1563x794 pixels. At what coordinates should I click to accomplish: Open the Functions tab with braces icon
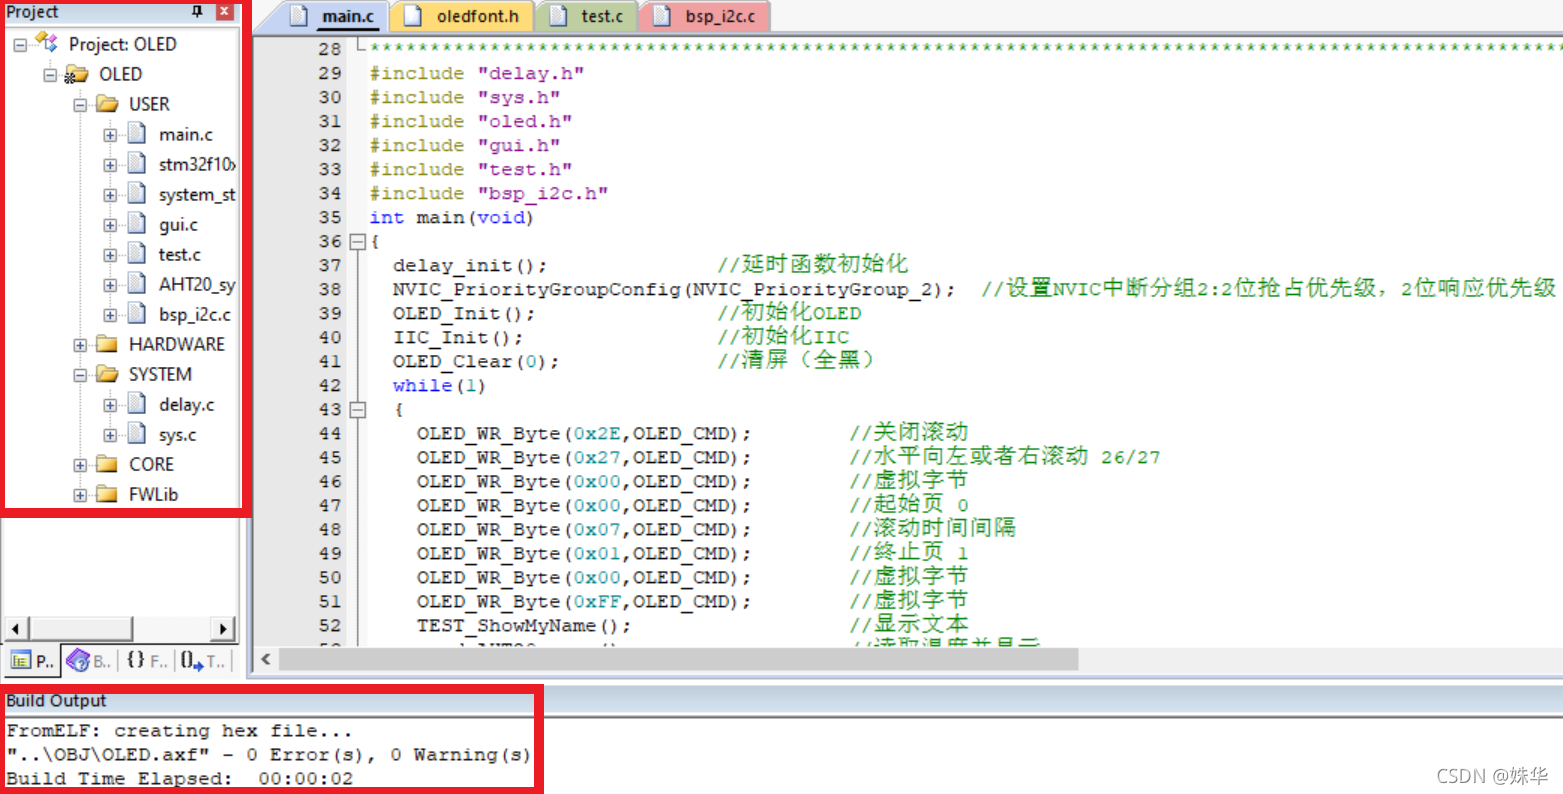(x=146, y=661)
